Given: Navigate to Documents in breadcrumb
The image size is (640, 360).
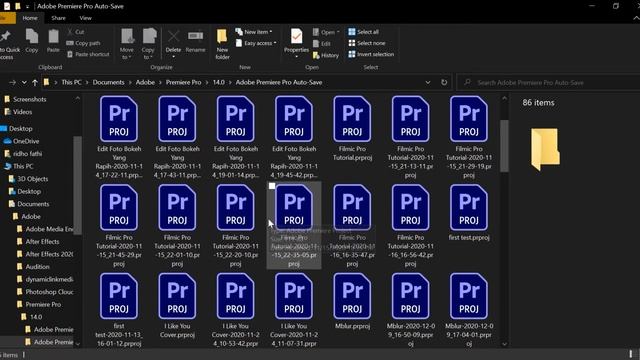Looking at the screenshot, I should click(108, 82).
